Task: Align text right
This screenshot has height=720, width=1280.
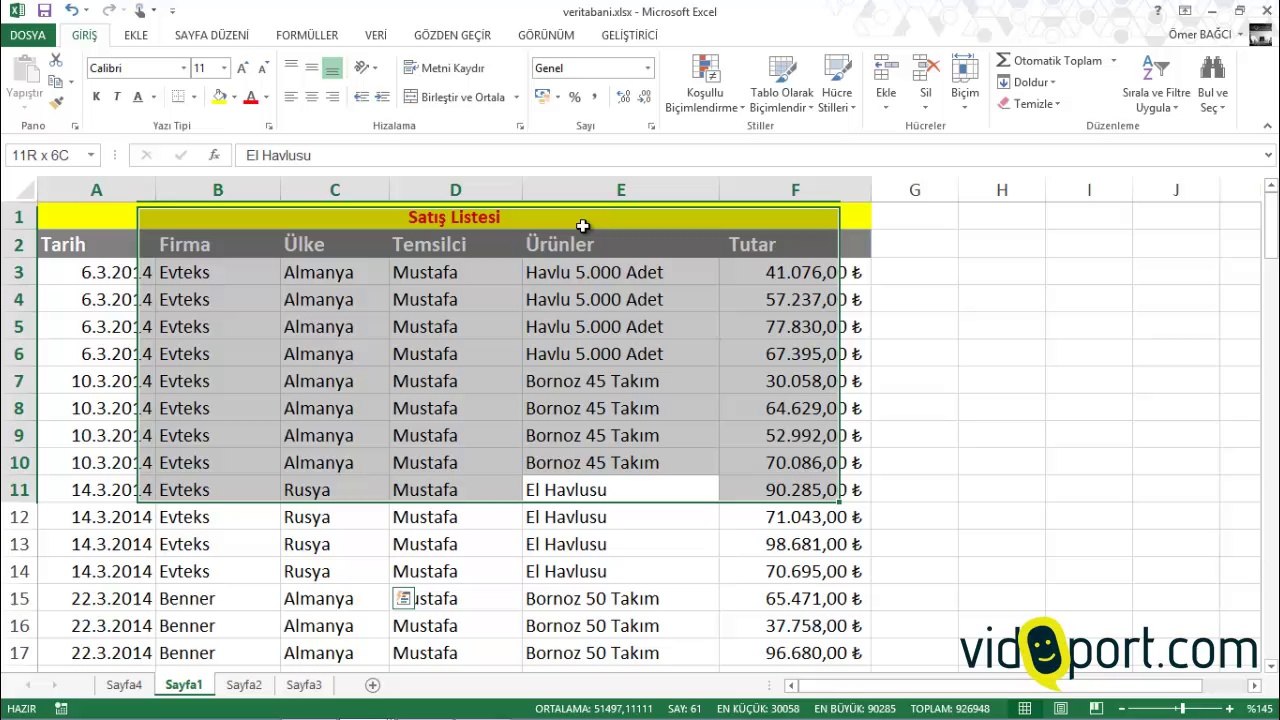Action: point(332,97)
